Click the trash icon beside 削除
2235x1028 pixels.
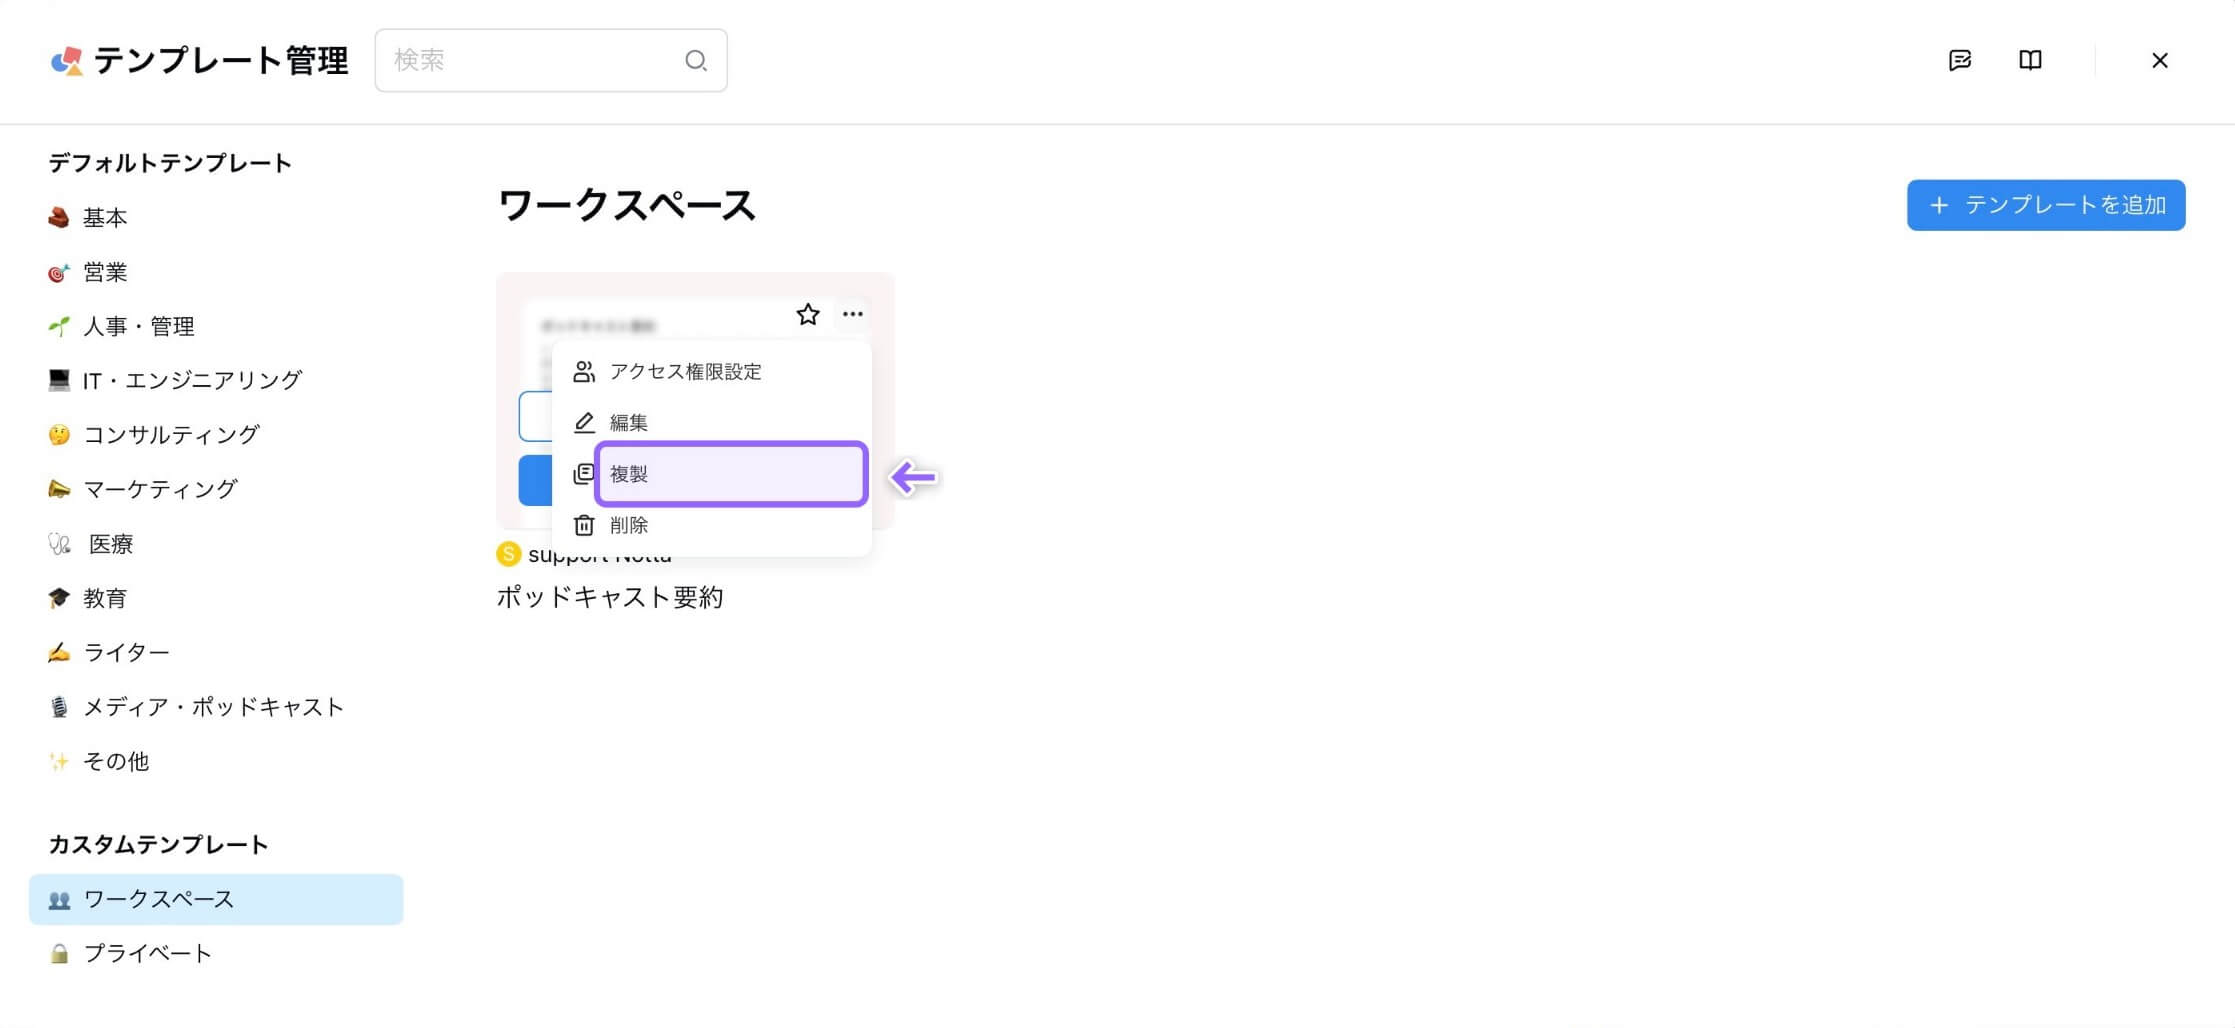tap(584, 525)
